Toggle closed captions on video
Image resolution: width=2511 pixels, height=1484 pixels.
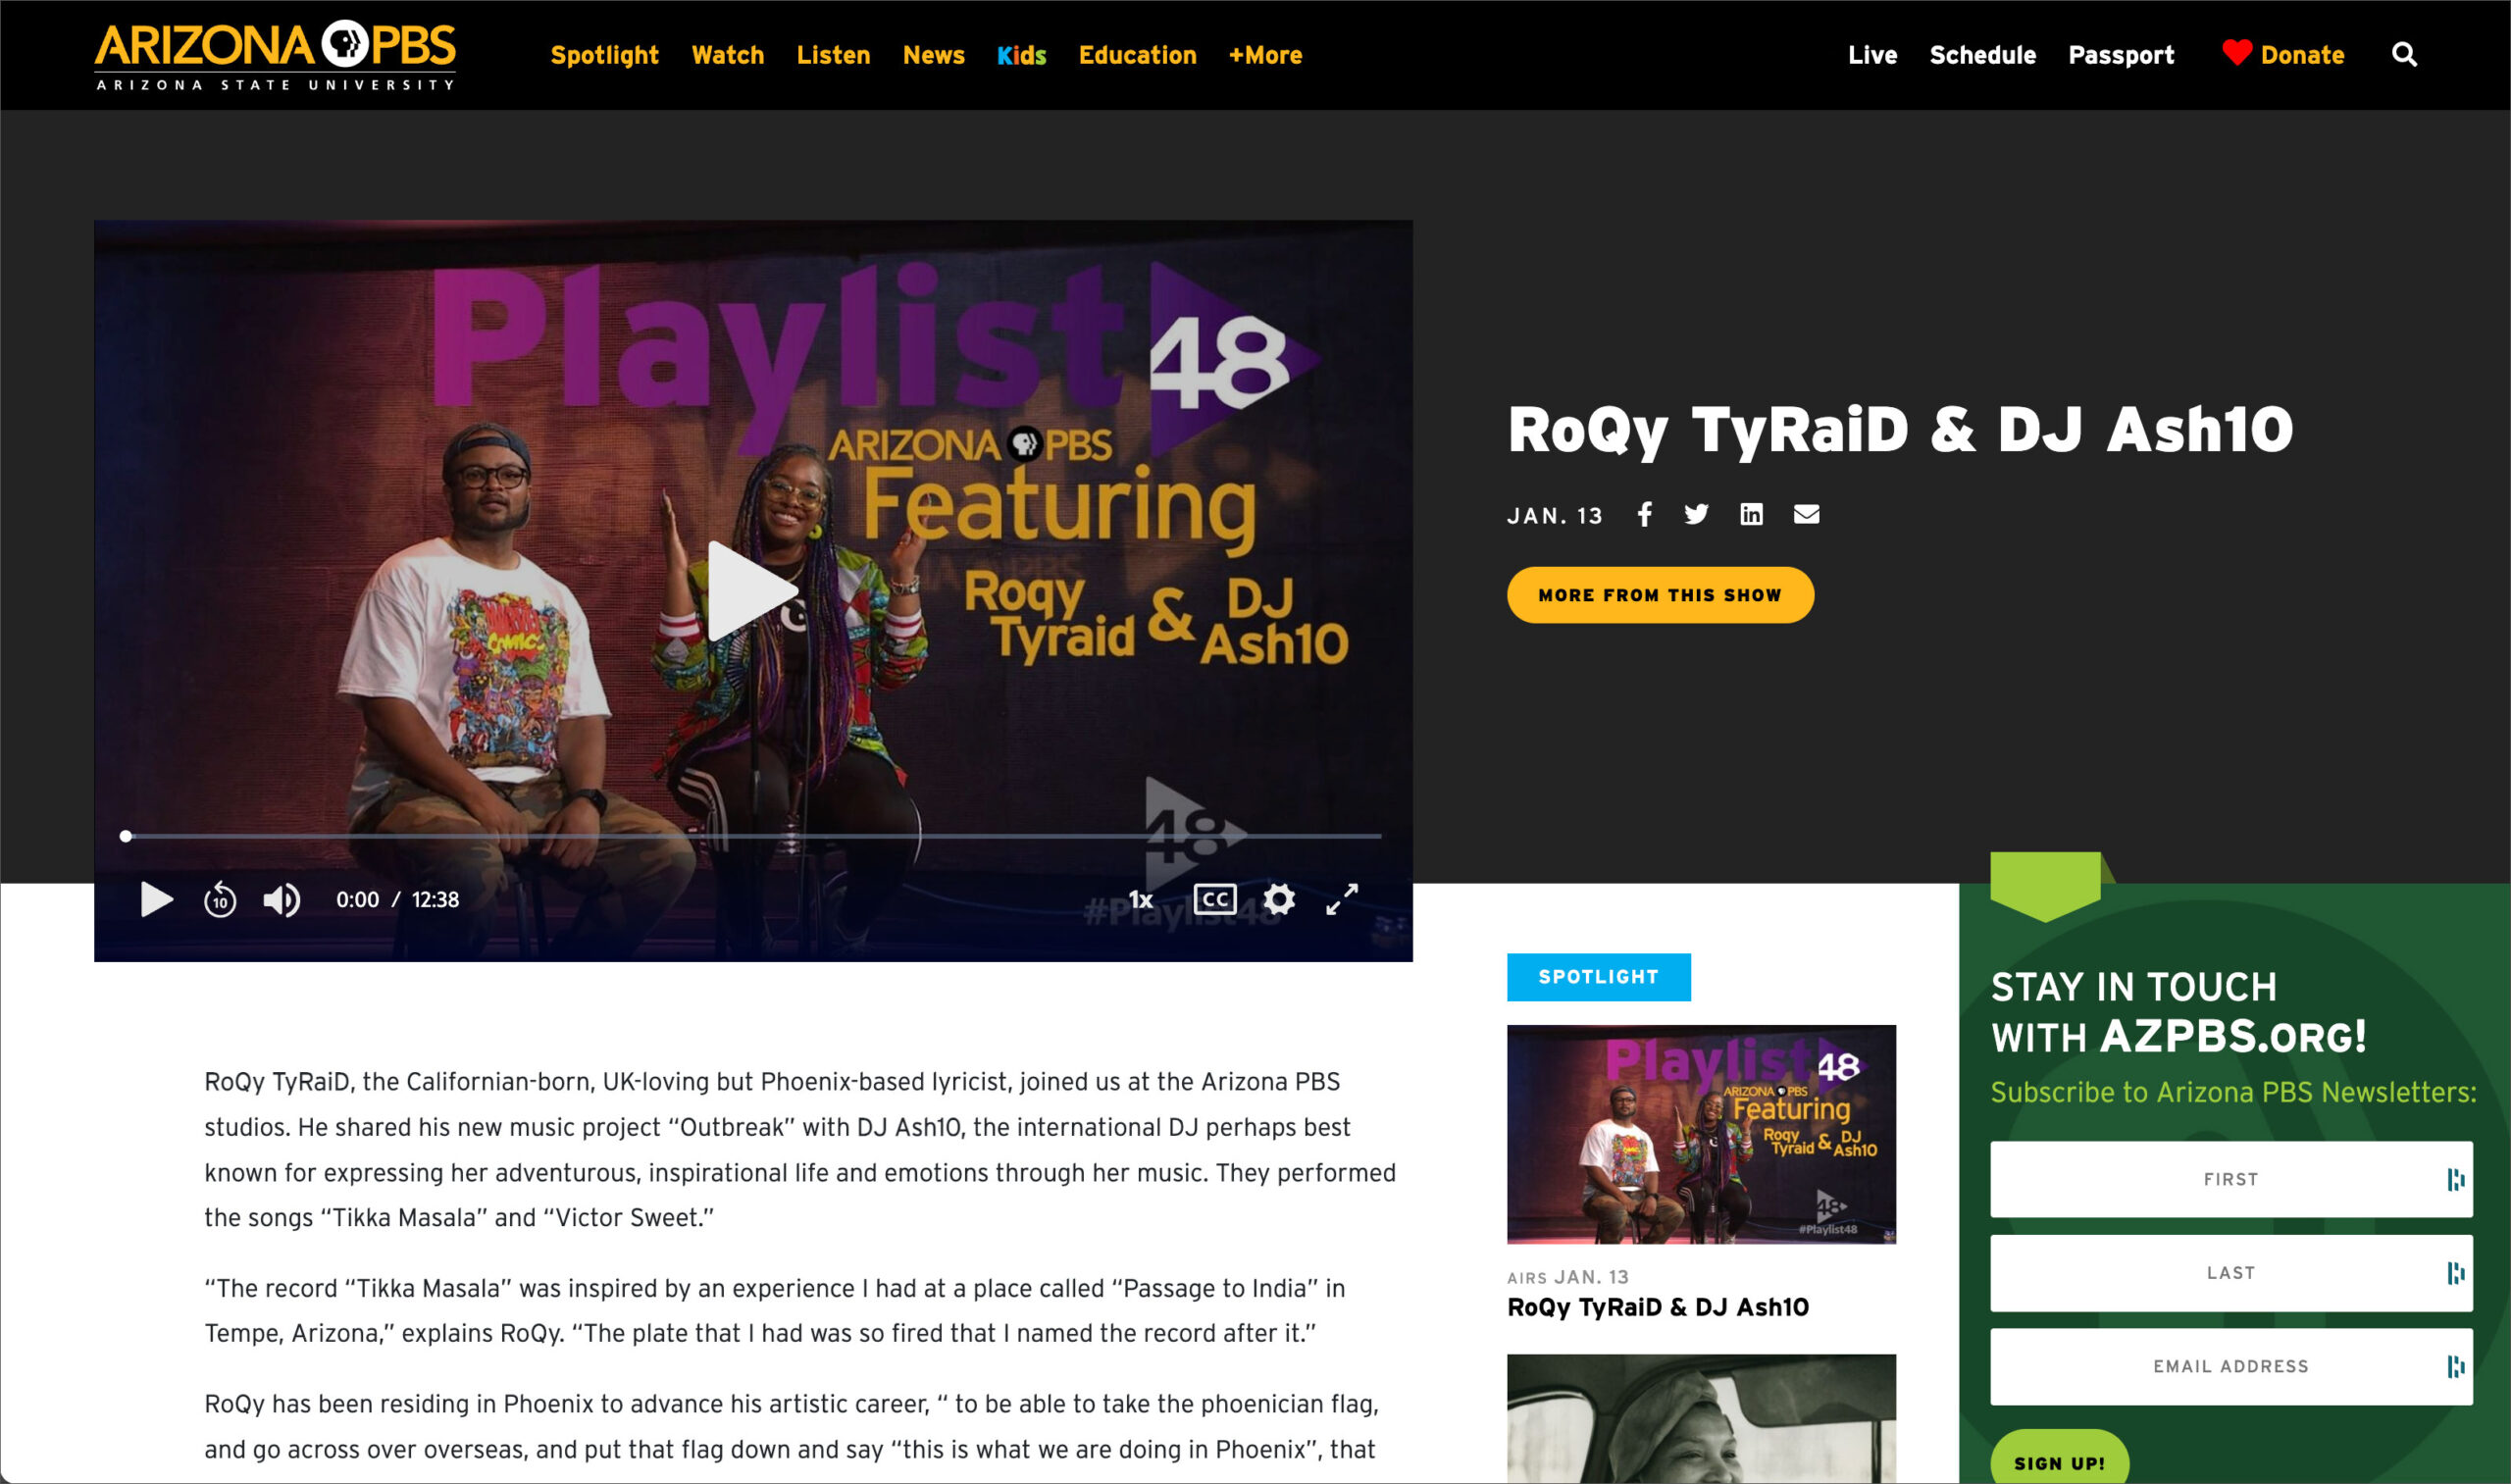pos(1215,899)
